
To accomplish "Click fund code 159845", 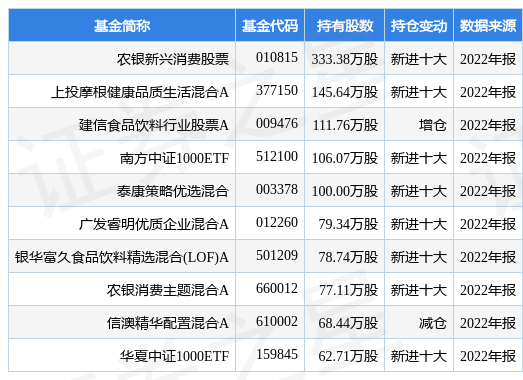I will [277, 355].
